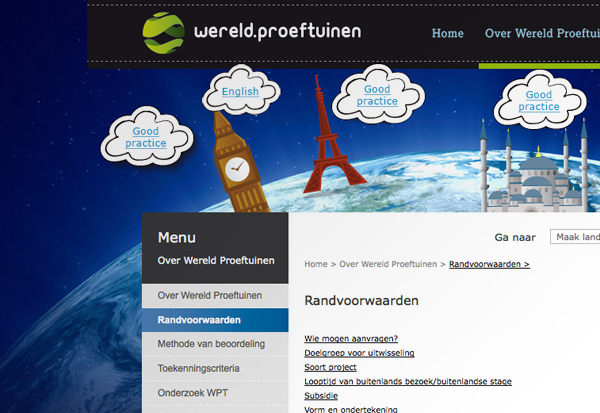Viewport: 600px width, 413px height.
Task: Open Onderzoek WPT sidebar item
Action: [215, 393]
